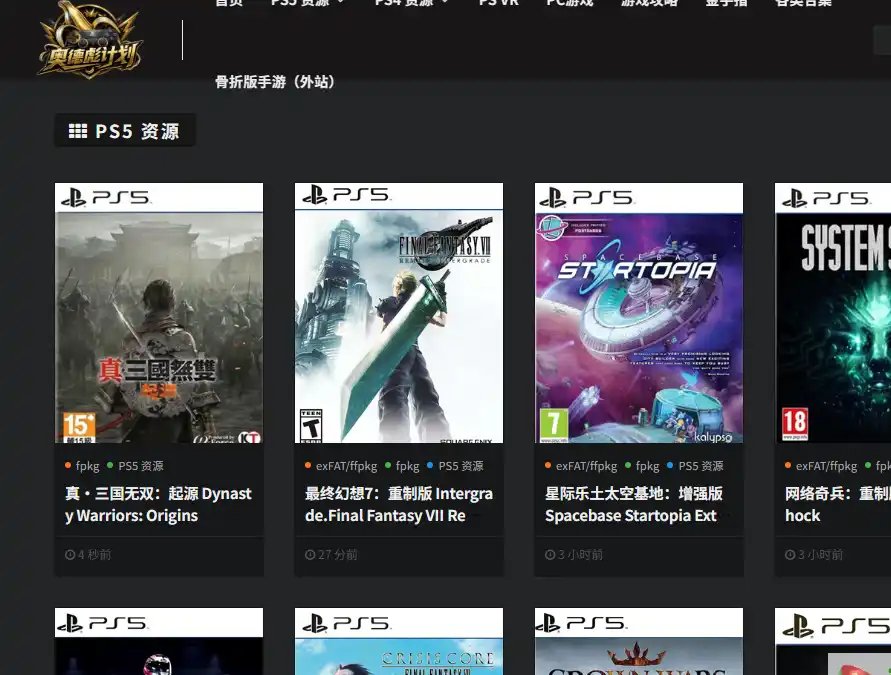The height and width of the screenshot is (675, 891).
Task: Click the green dot beside fpkg on the Startopia card
Action: pyautogui.click(x=628, y=465)
